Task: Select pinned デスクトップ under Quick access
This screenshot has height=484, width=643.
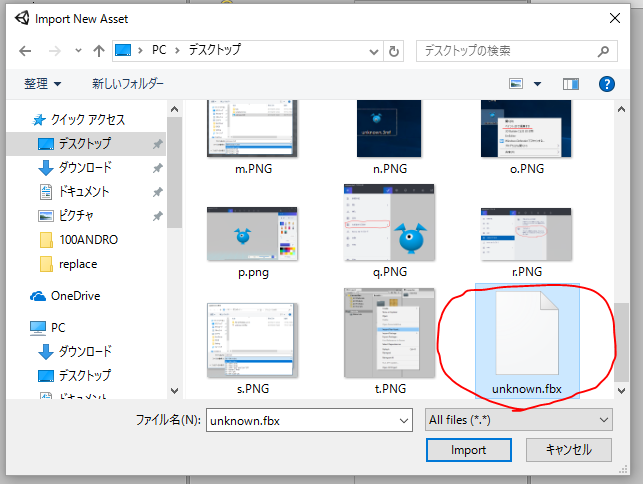Action: [84, 144]
